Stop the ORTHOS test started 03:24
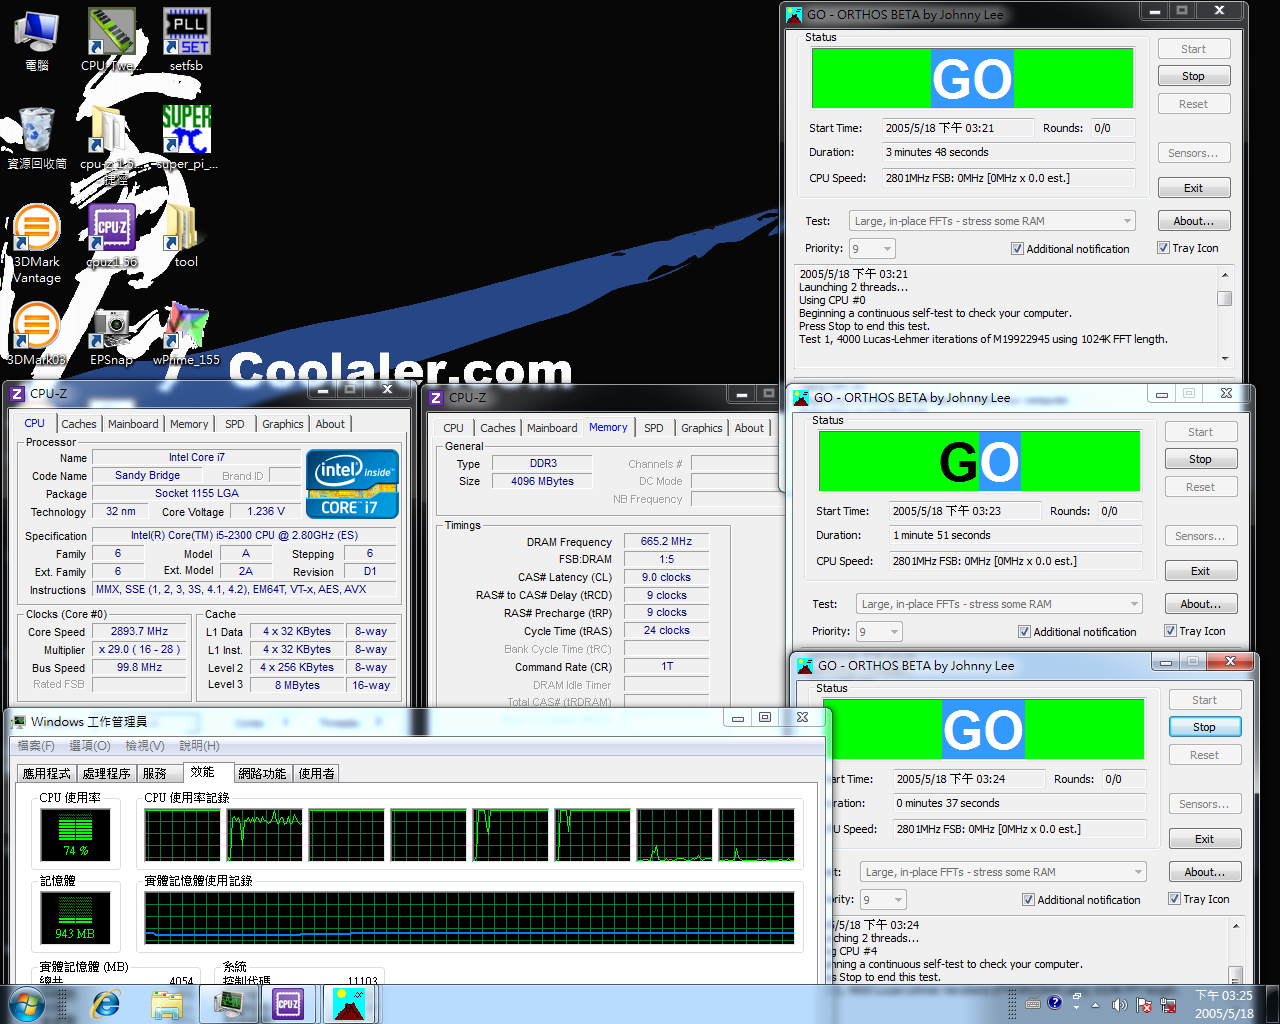The height and width of the screenshot is (1024, 1280). point(1204,727)
